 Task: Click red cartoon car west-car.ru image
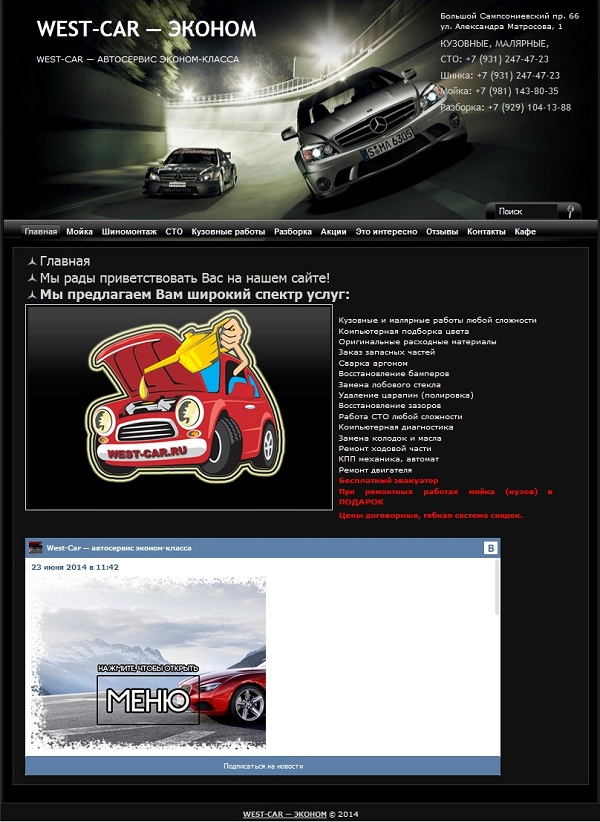click(179, 407)
